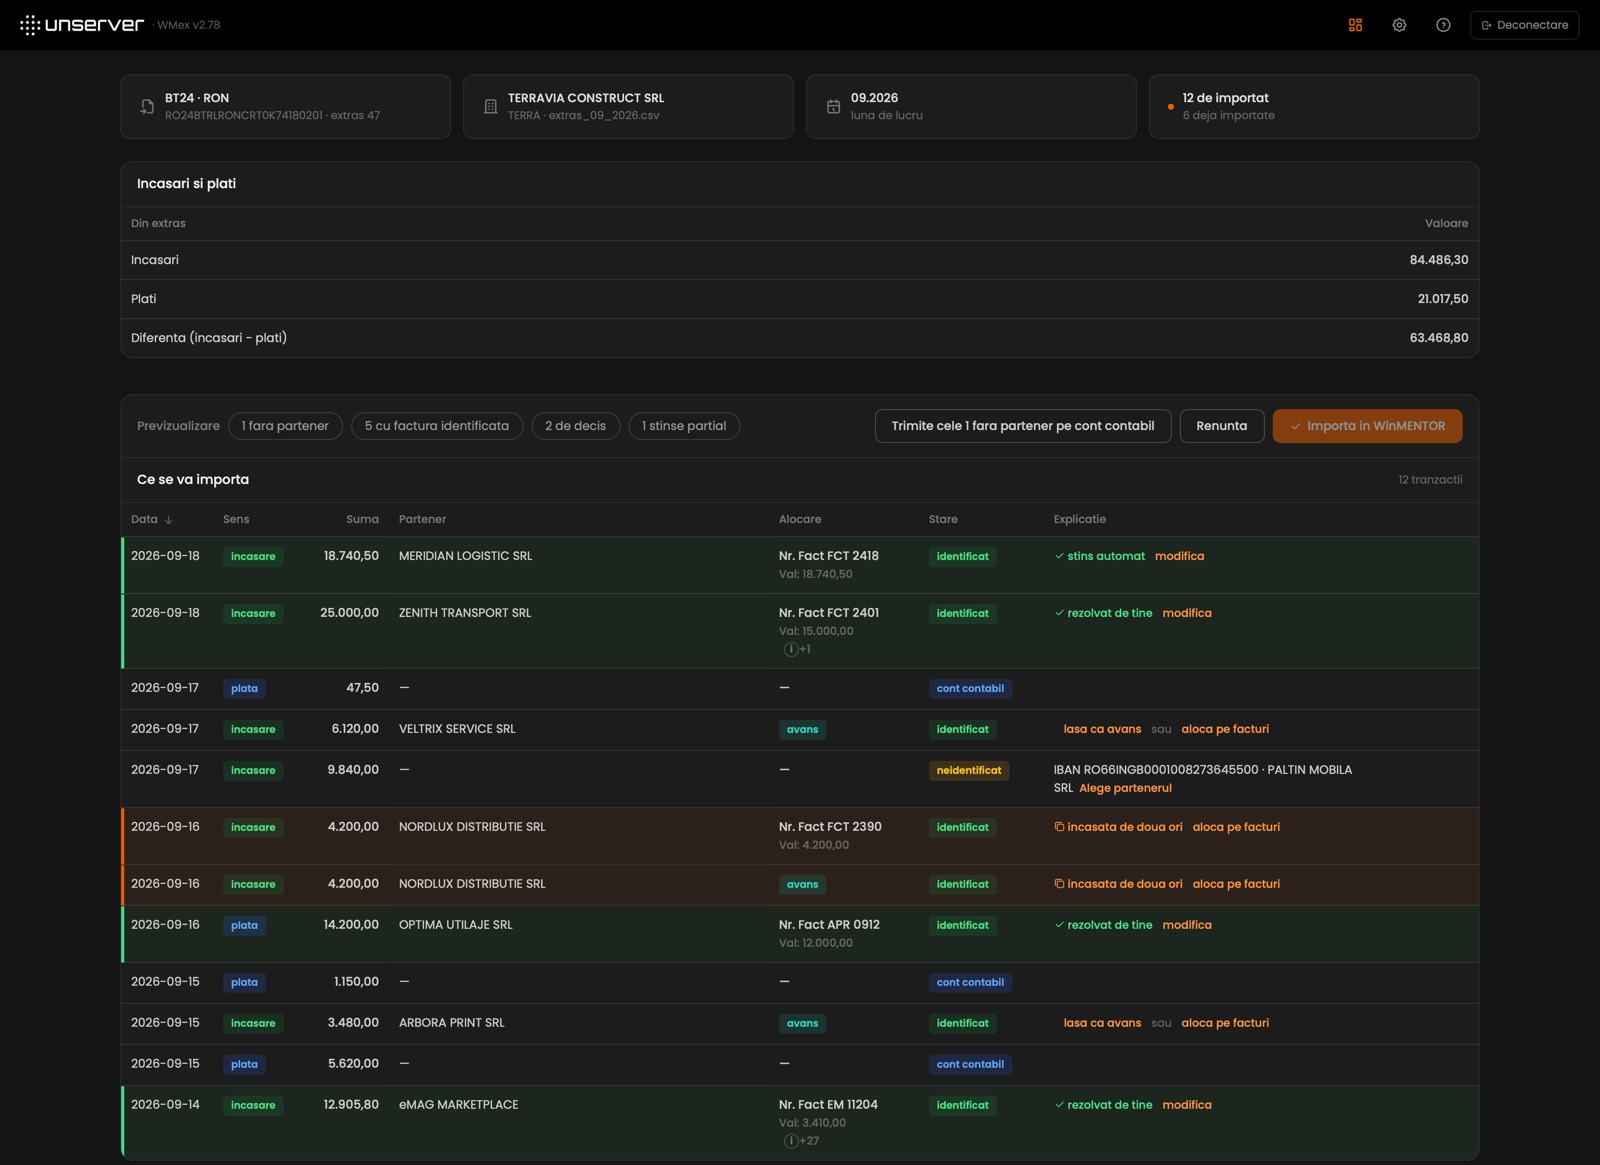The image size is (1600, 1165).
Task: Toggle the 1 stinse partial filter
Action: point(684,426)
